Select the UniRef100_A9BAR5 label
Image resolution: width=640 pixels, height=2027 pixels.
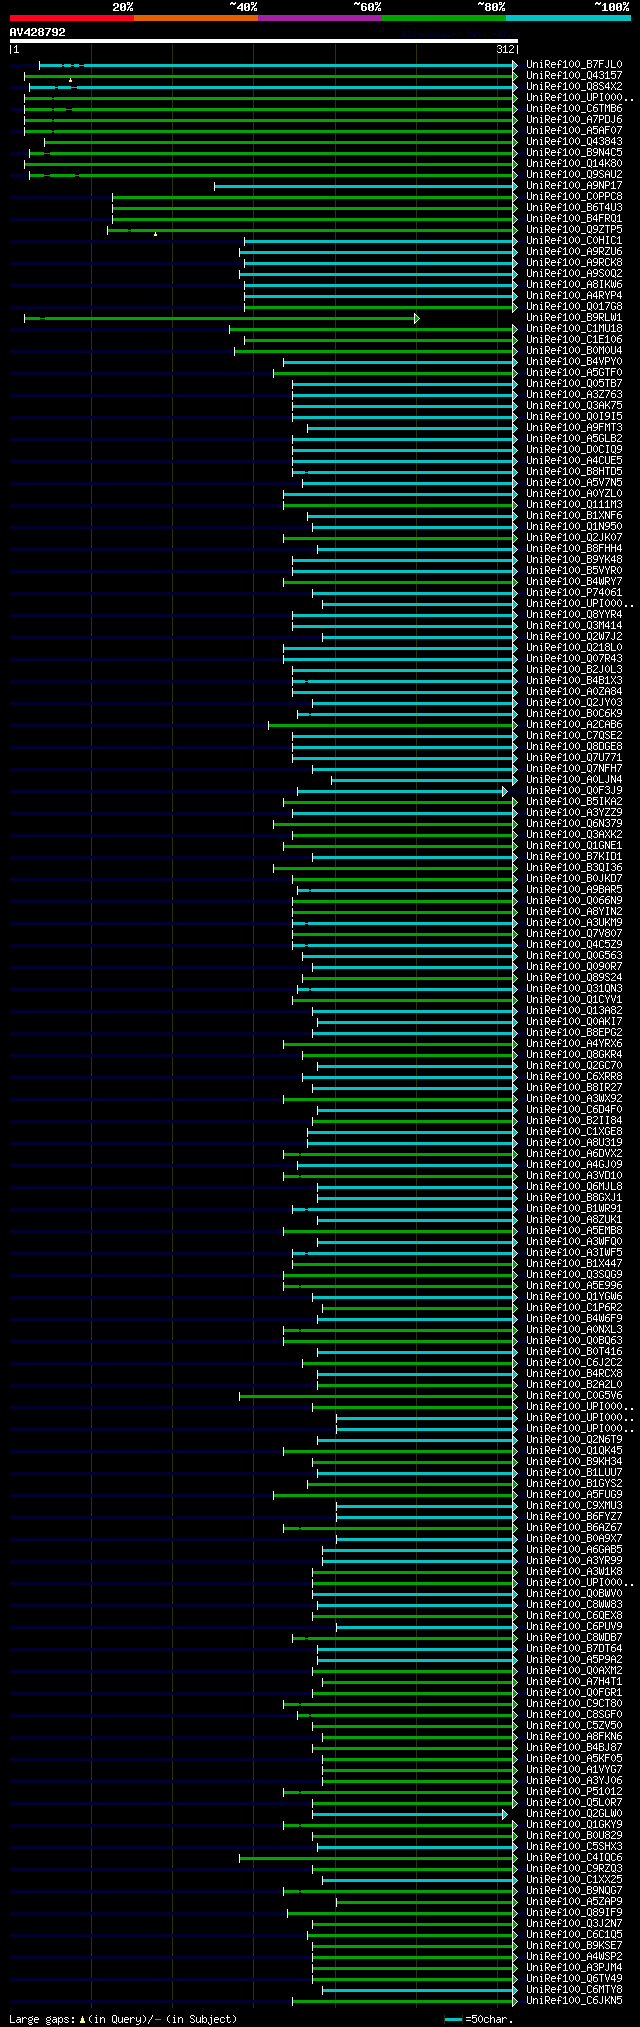tap(574, 889)
